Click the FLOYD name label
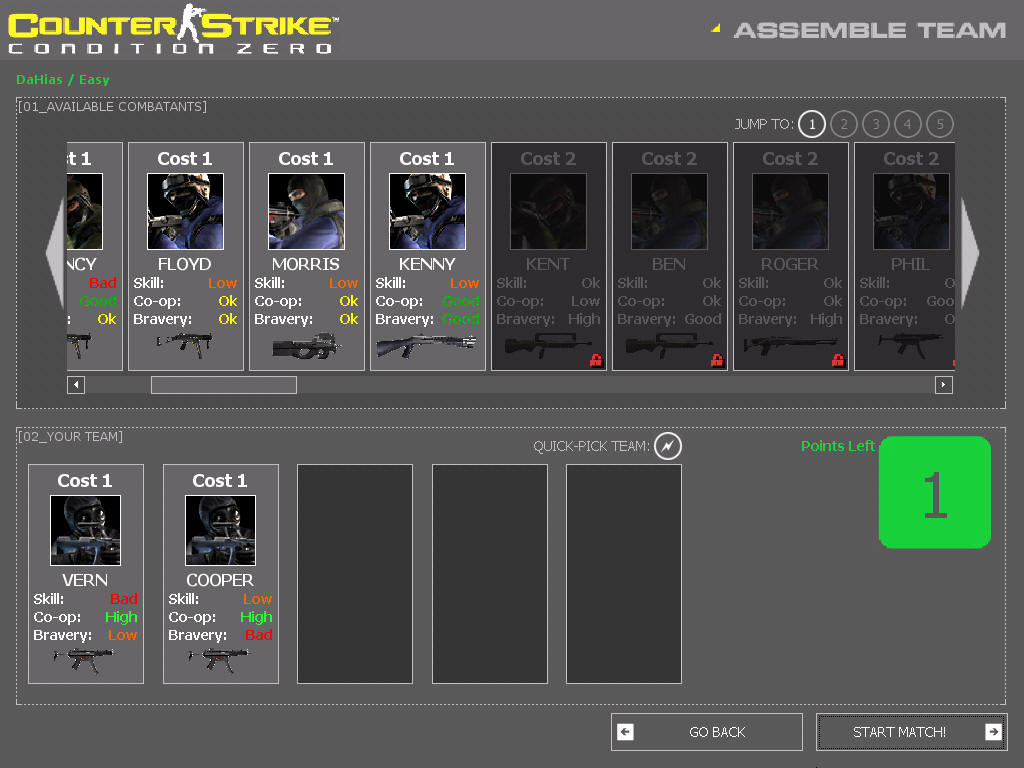1024x768 pixels. (185, 264)
